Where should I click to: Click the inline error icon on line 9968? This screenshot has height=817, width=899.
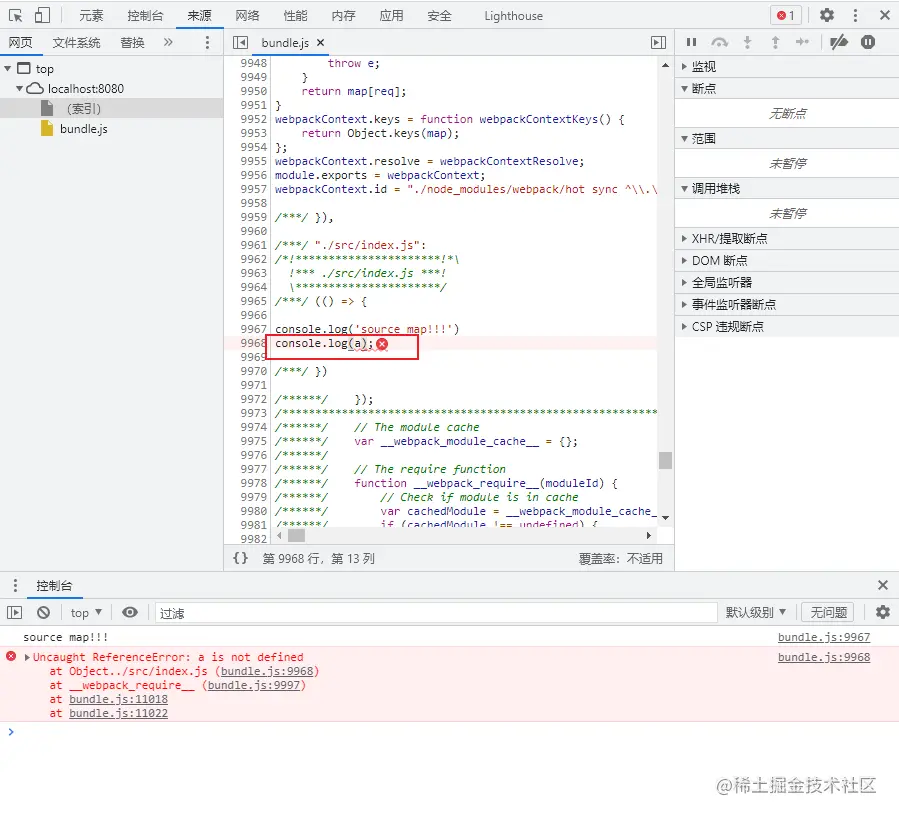382,343
